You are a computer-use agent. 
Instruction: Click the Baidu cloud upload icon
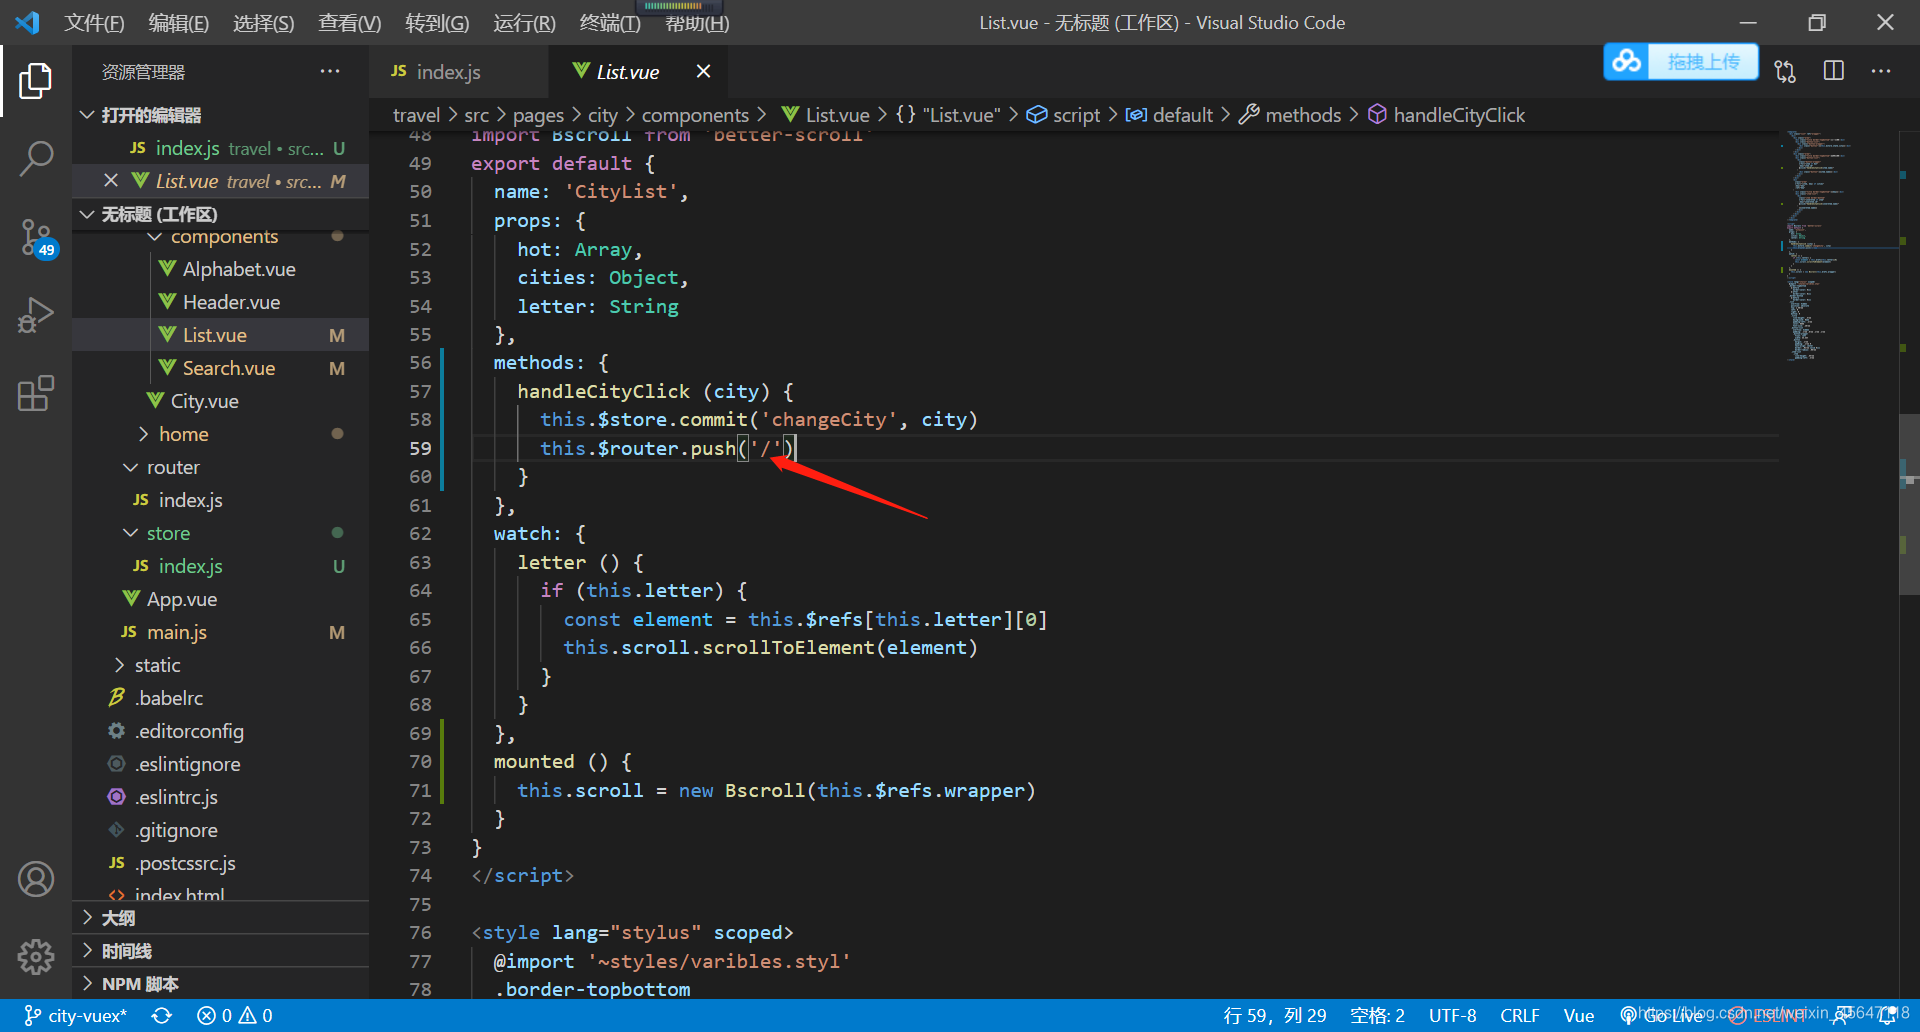coord(1626,62)
